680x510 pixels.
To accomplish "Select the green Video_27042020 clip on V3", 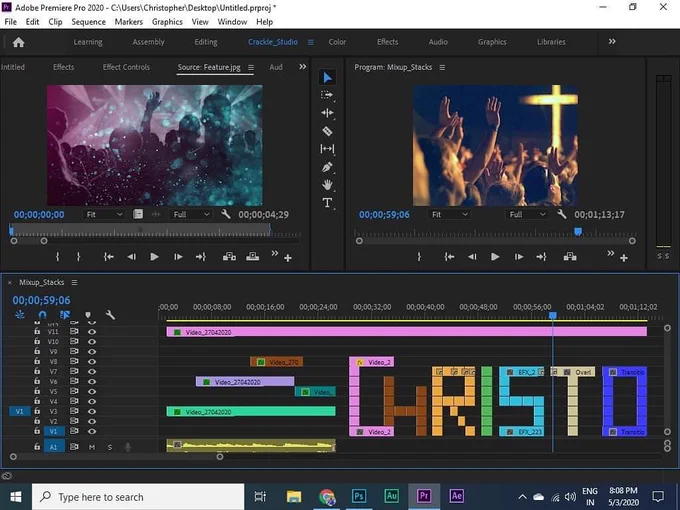I will [251, 412].
